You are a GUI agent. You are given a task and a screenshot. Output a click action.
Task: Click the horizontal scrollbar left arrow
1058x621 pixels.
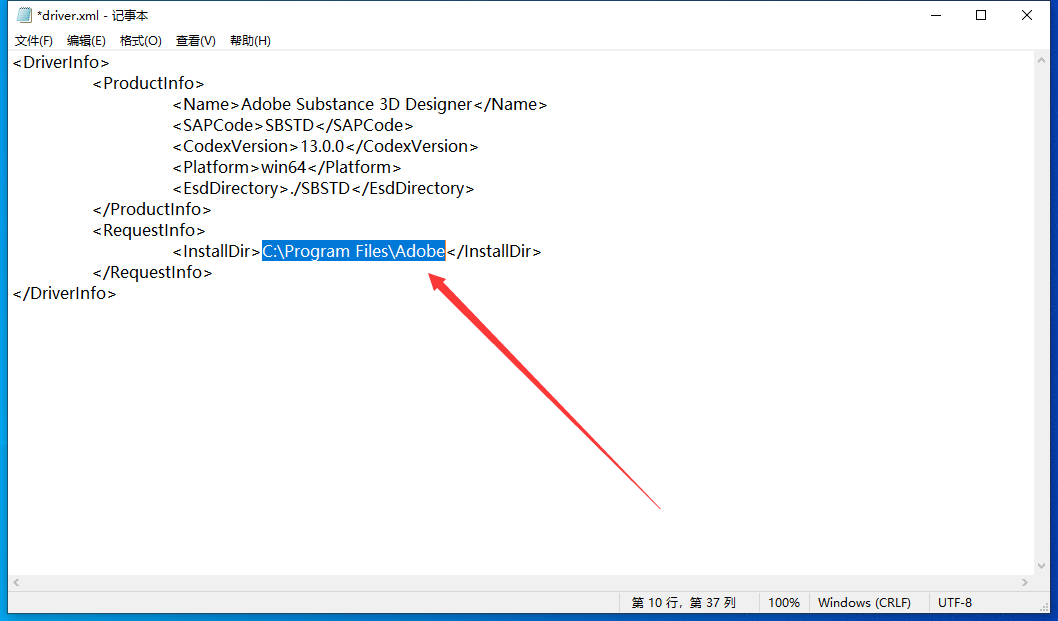coord(16,582)
